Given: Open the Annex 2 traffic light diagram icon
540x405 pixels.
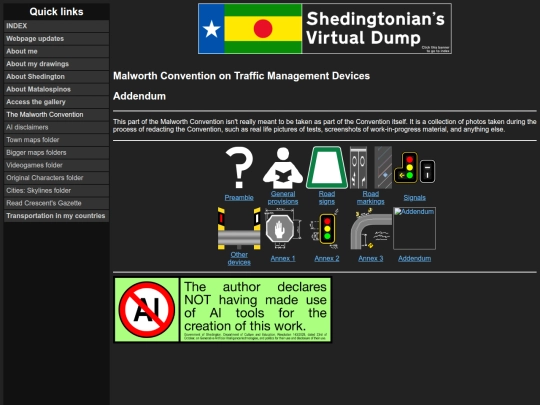Looking at the screenshot, I should (x=326, y=228).
